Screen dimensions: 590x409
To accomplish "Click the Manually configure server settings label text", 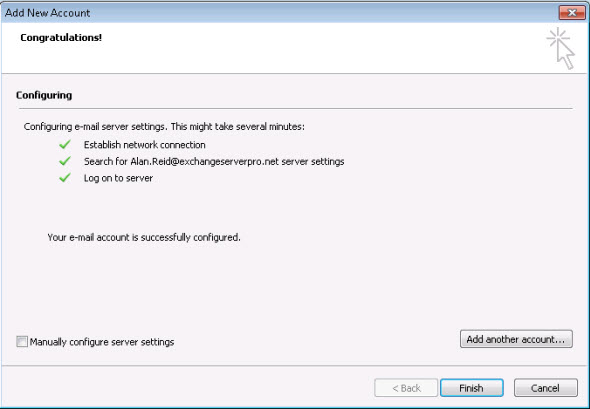I will (102, 342).
